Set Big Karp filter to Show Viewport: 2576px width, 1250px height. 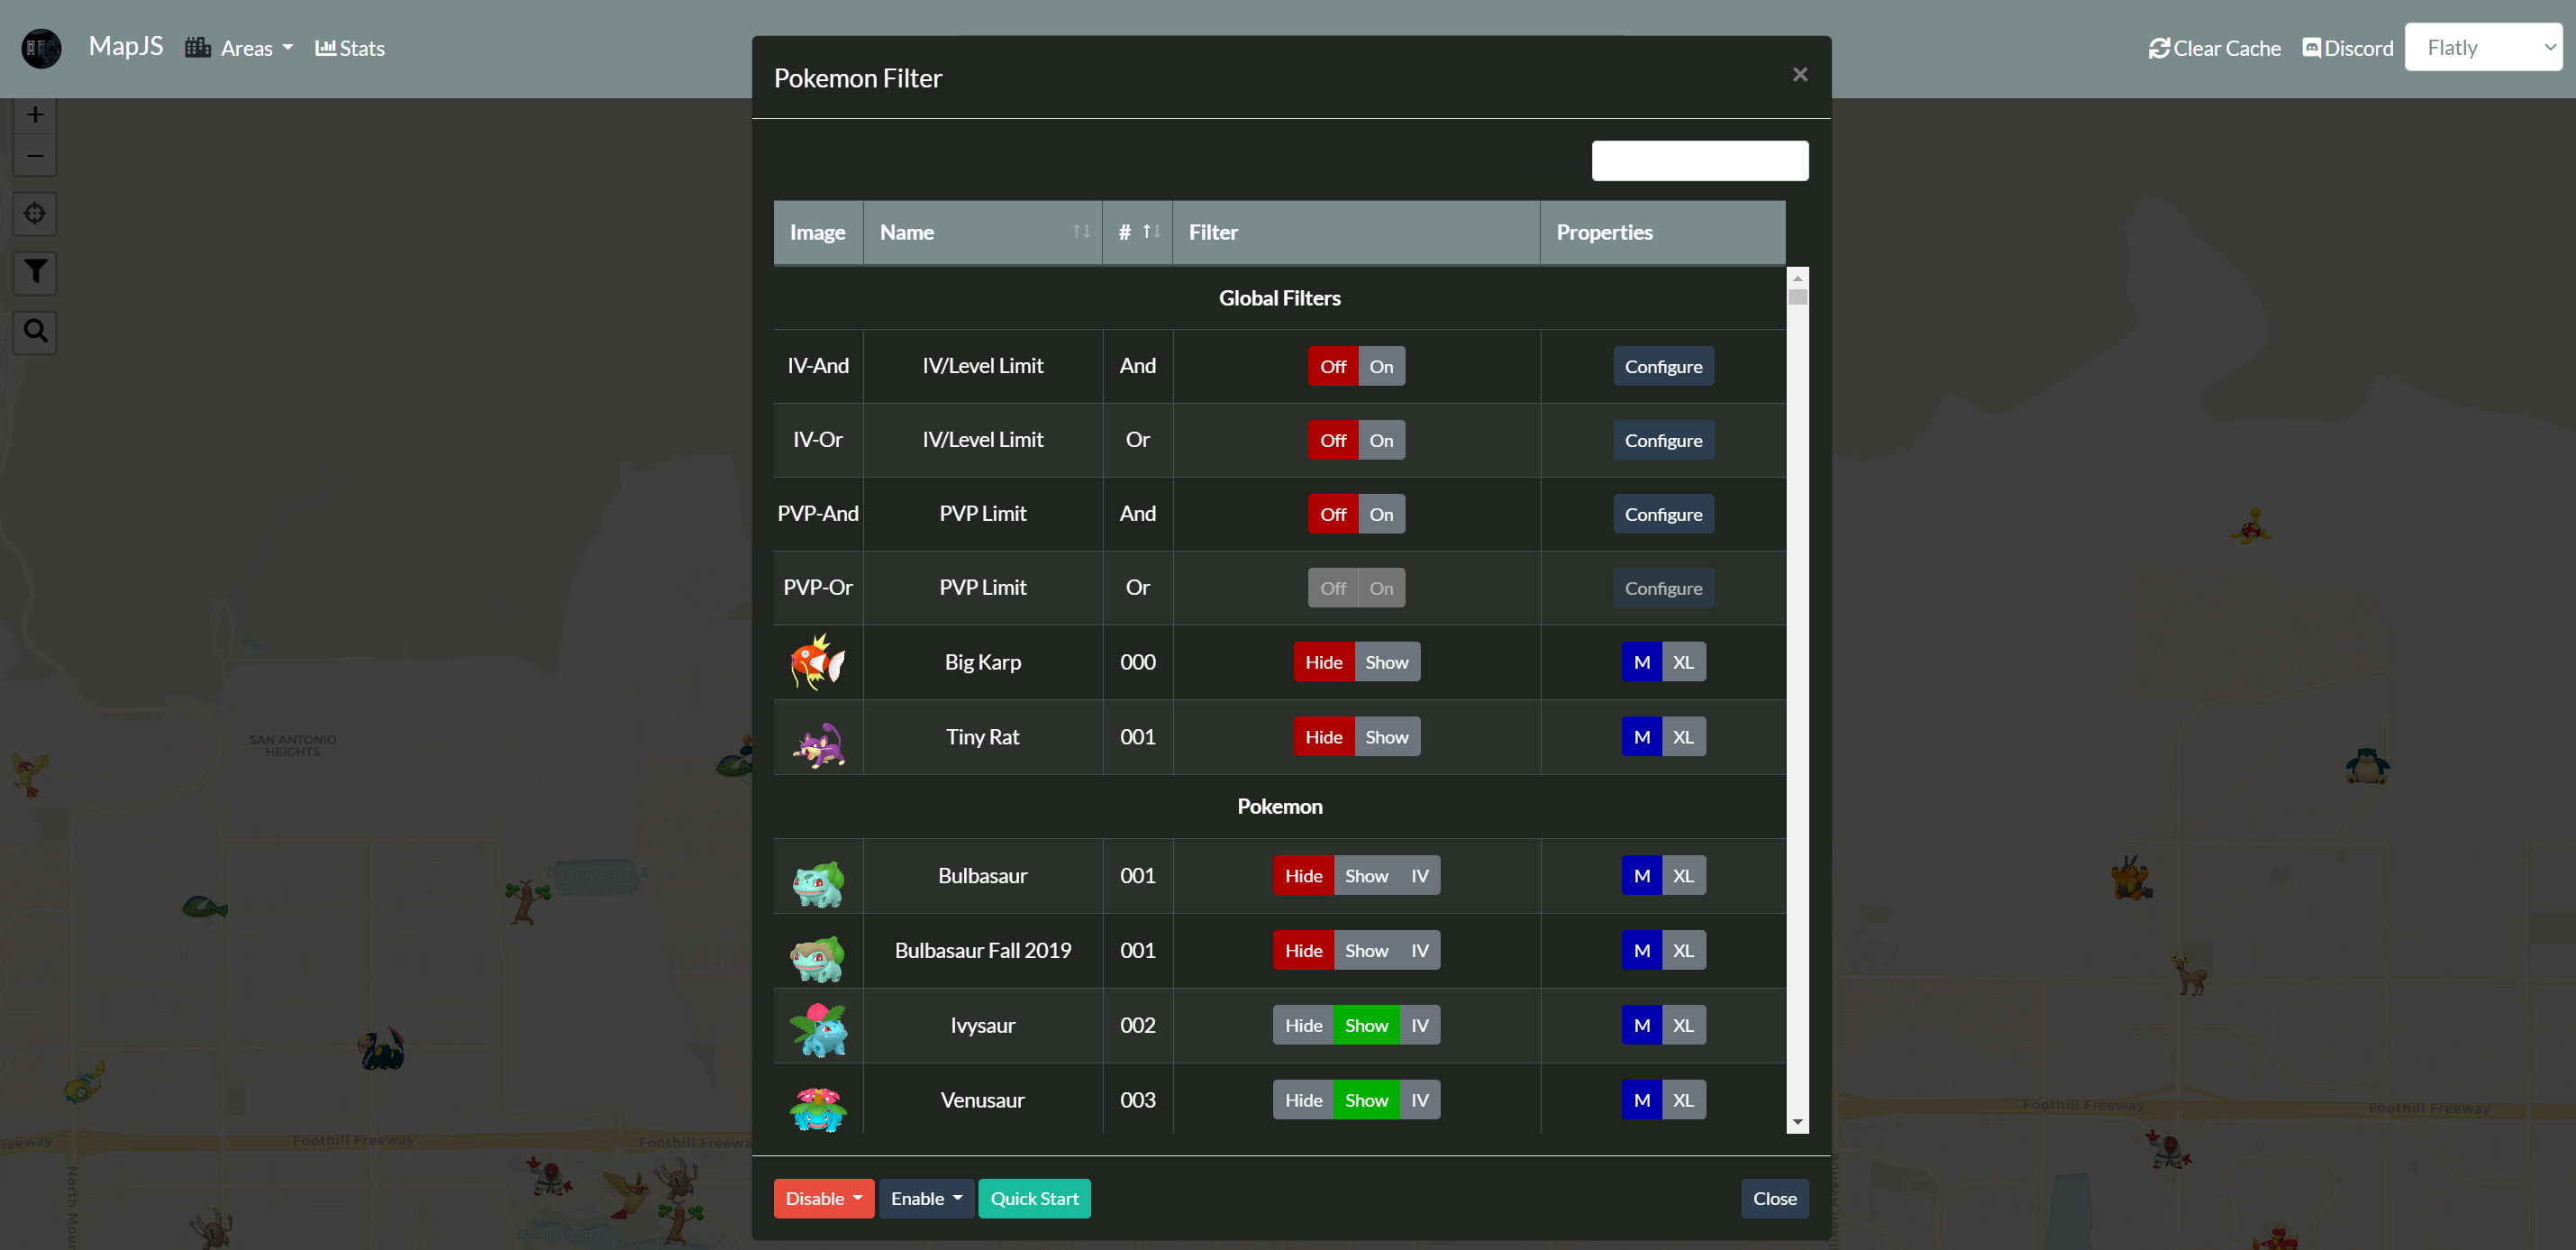[1386, 662]
